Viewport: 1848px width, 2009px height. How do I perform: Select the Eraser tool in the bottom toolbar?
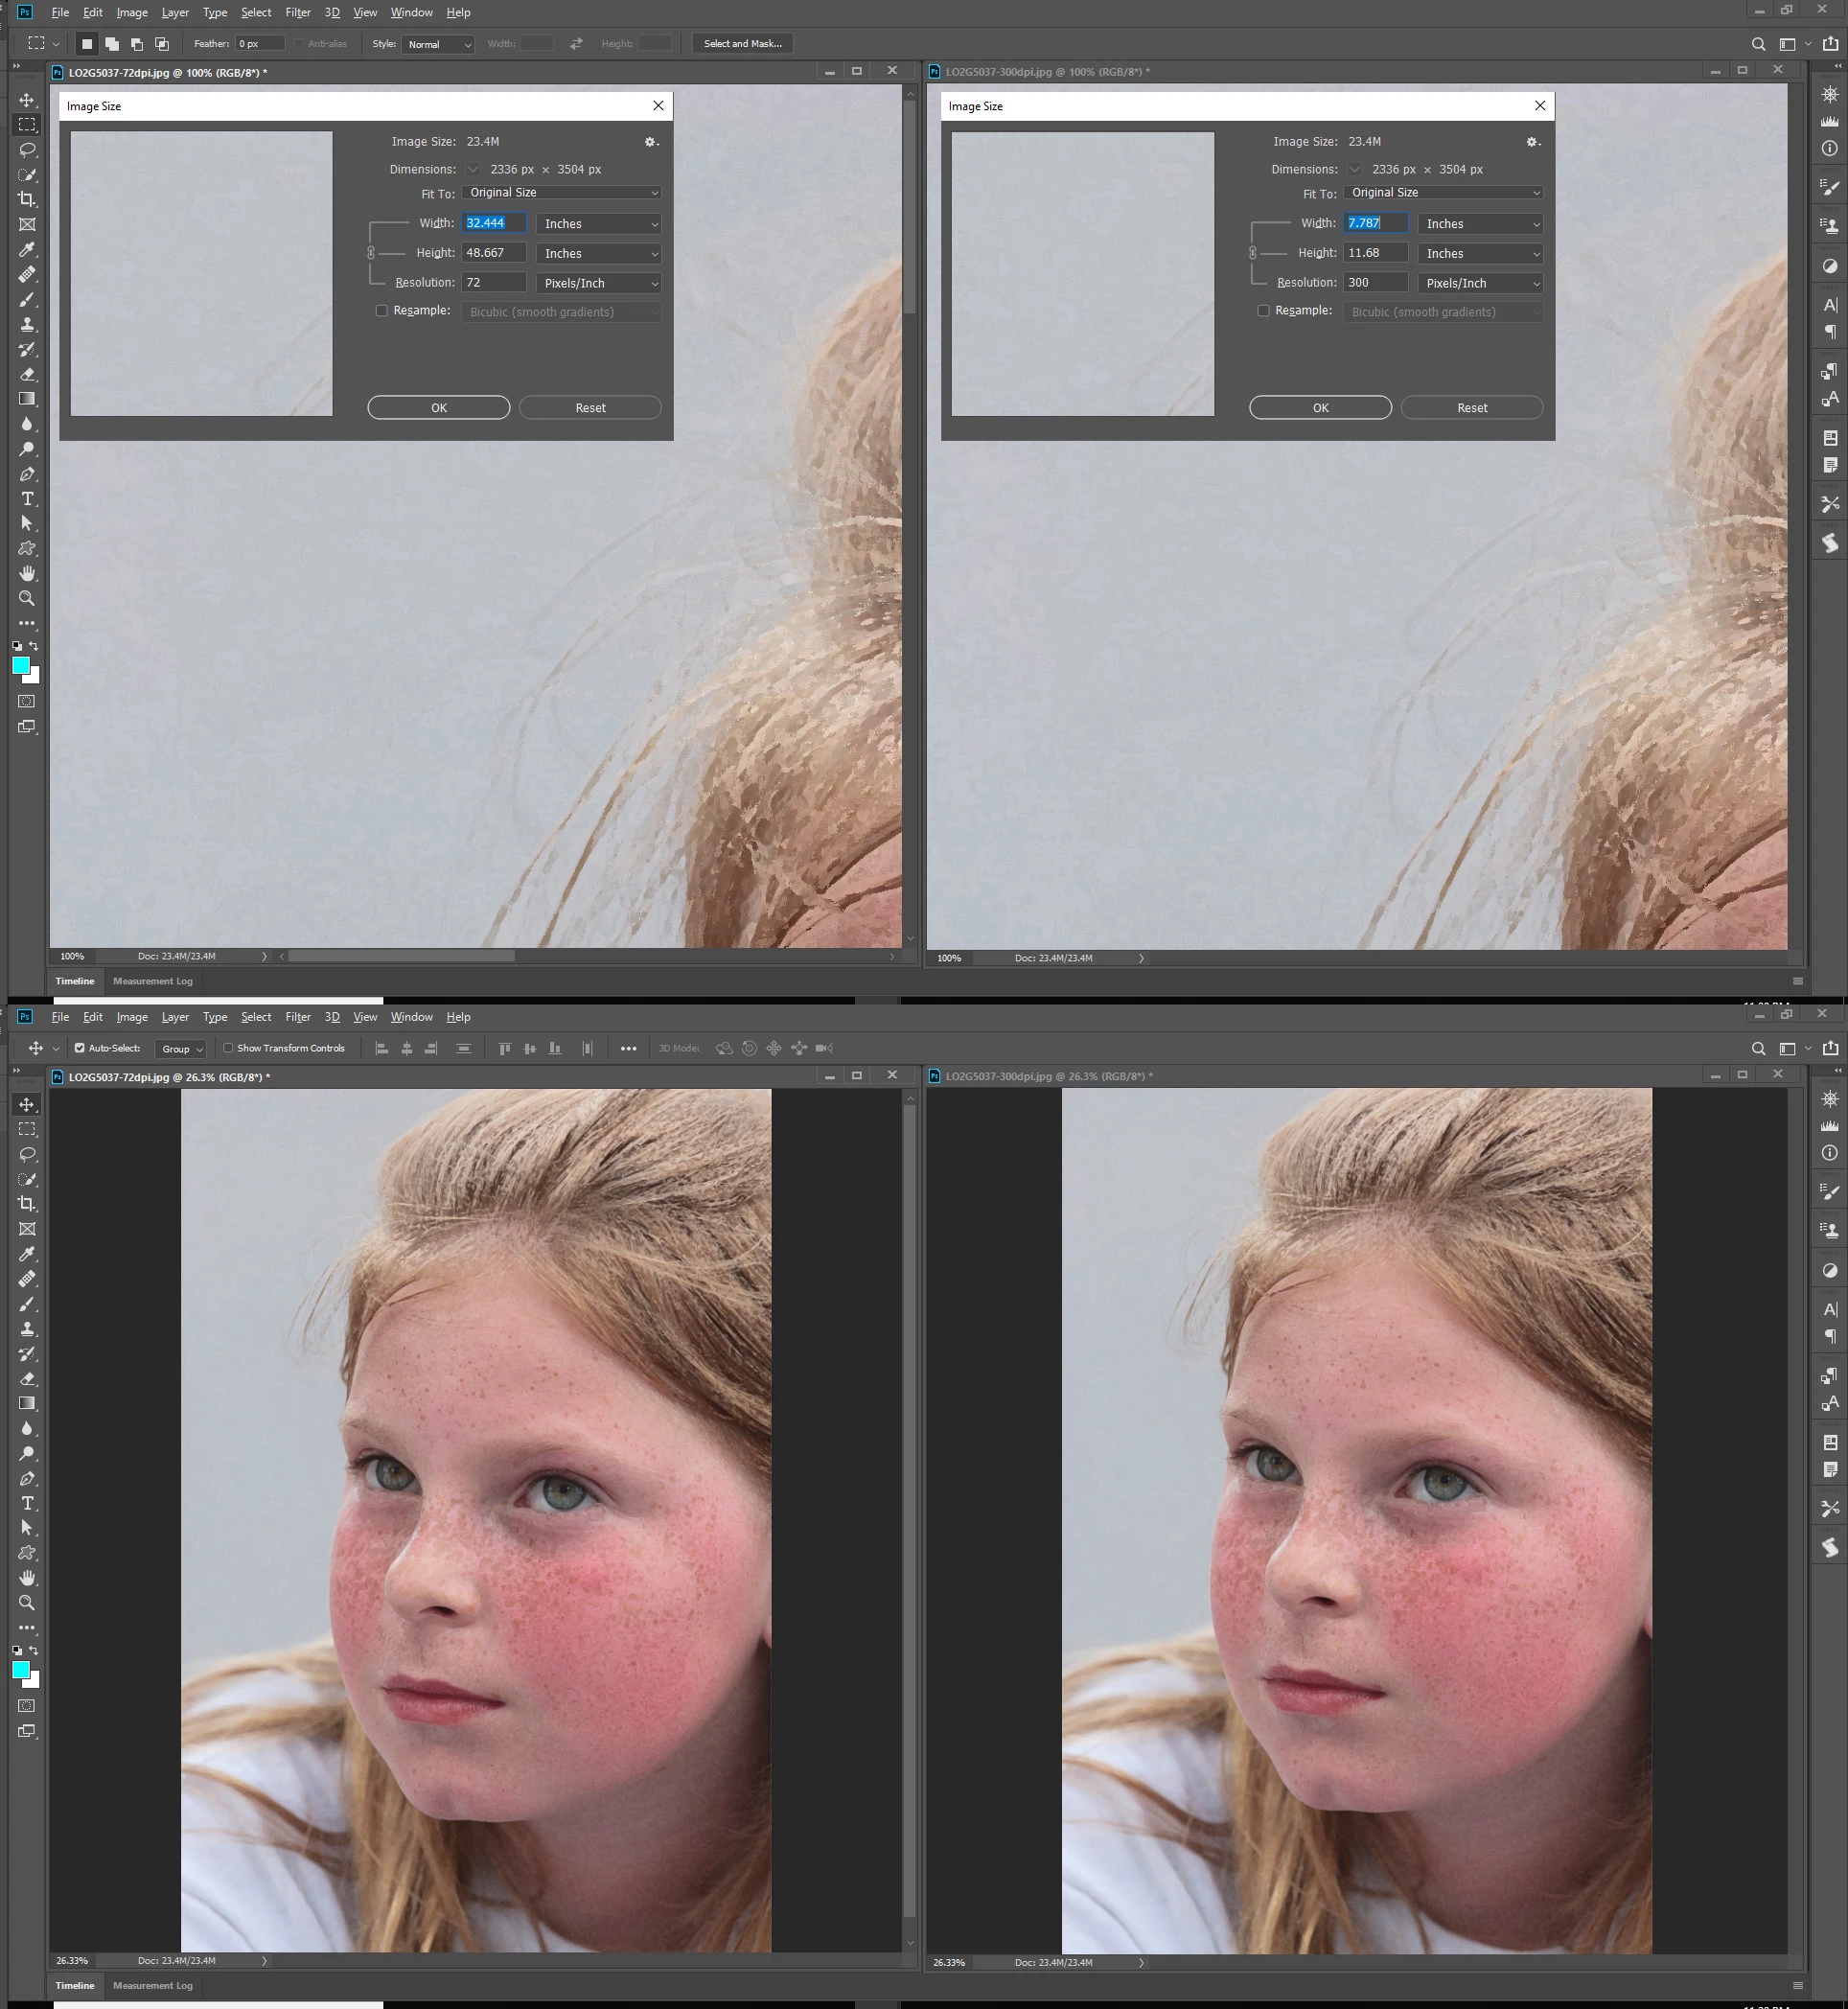[27, 1378]
